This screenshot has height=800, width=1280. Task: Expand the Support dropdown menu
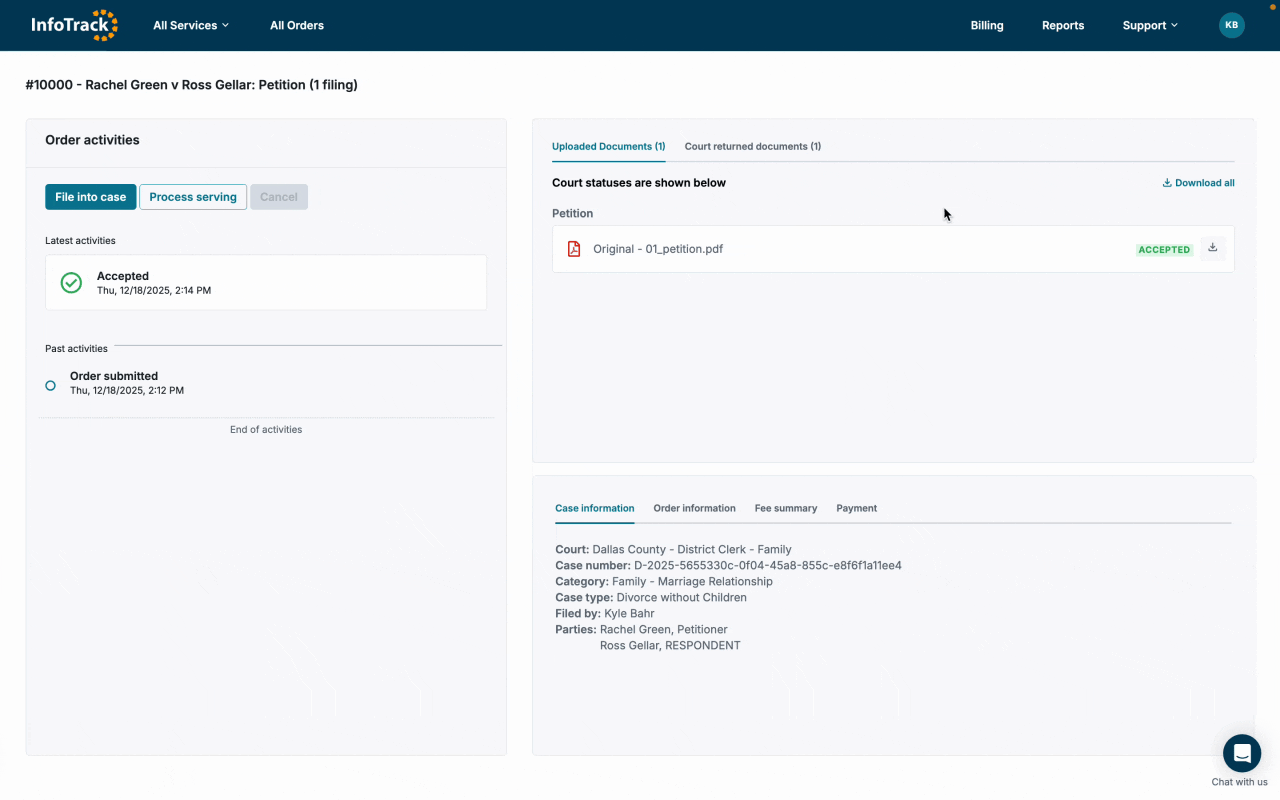click(x=1150, y=25)
